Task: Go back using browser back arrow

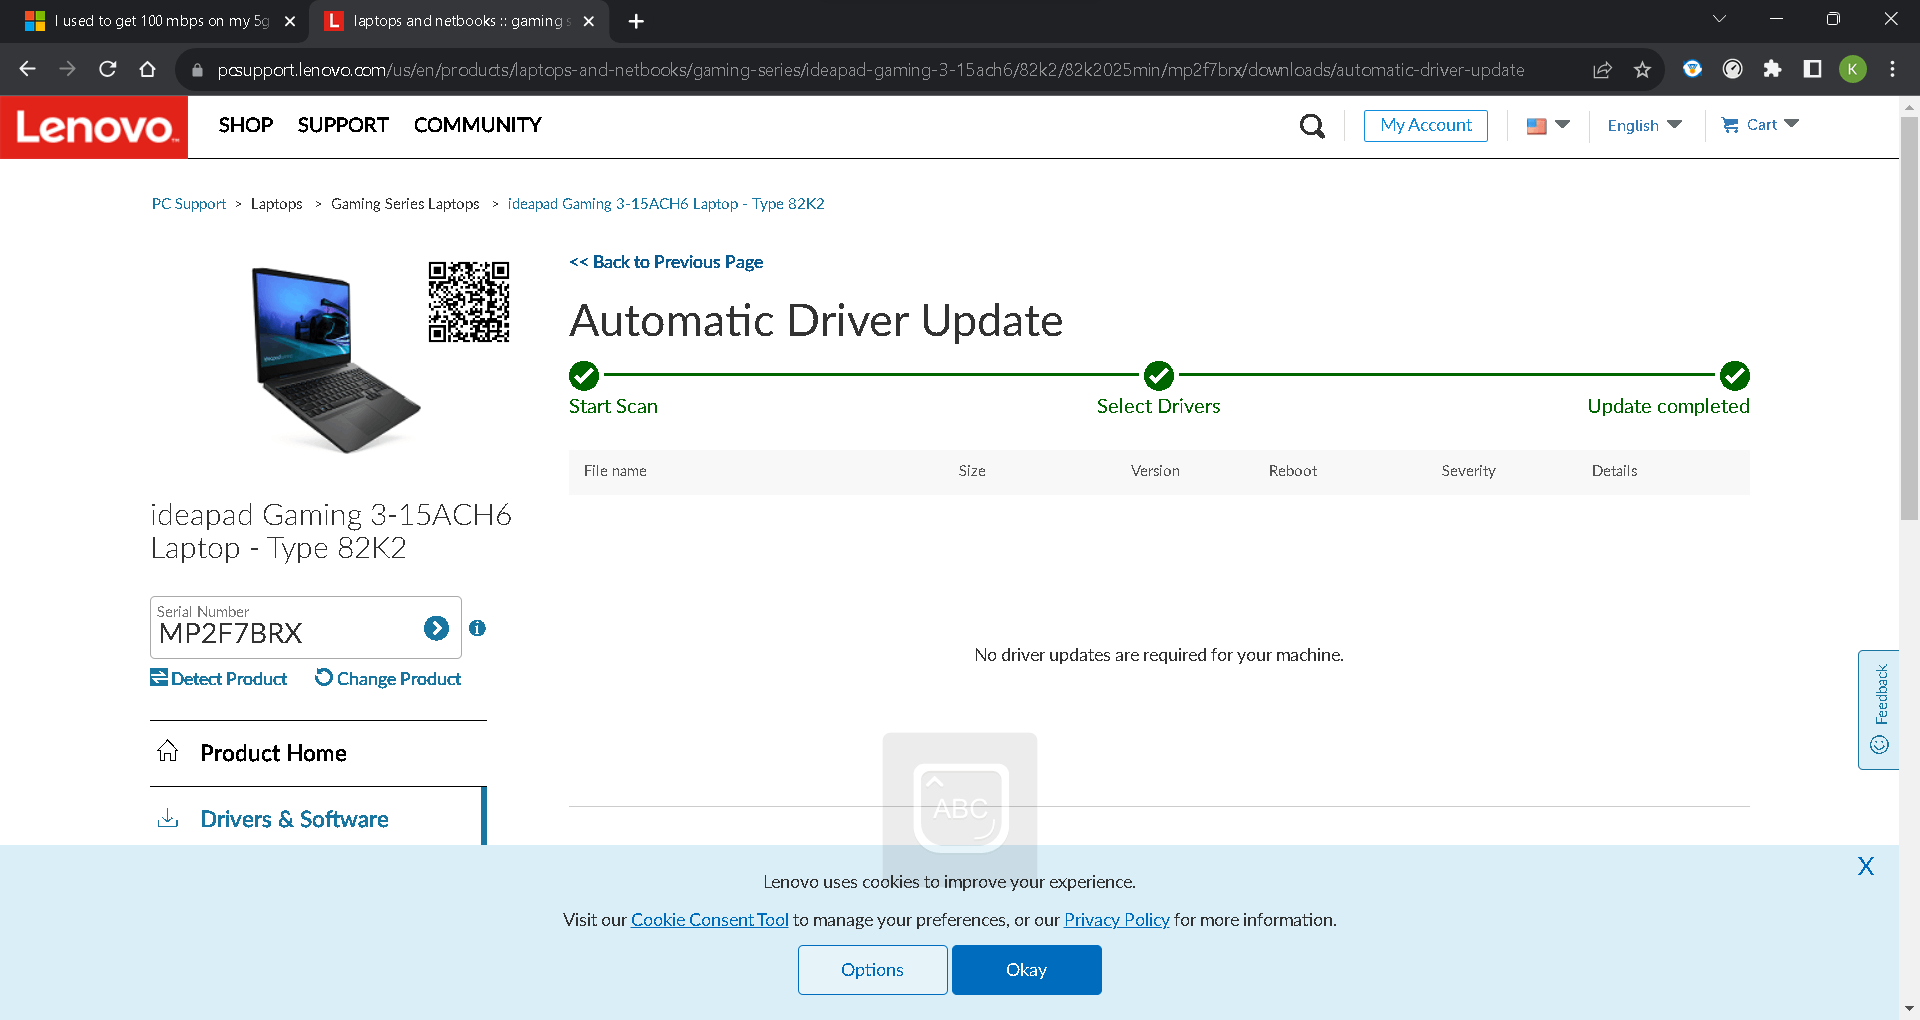Action: [27, 69]
